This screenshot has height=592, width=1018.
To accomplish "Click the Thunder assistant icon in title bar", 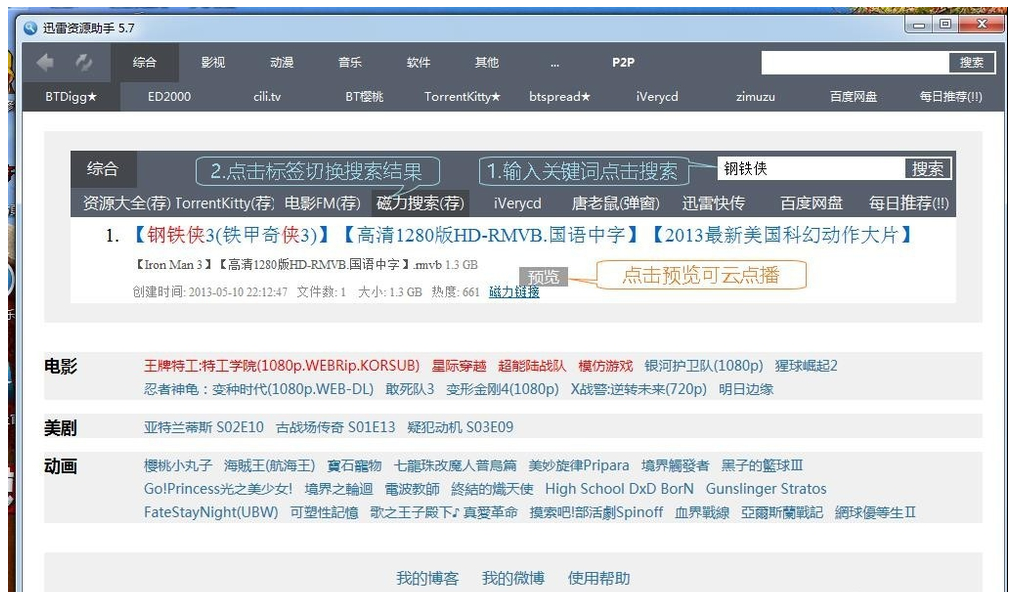I will (30, 27).
